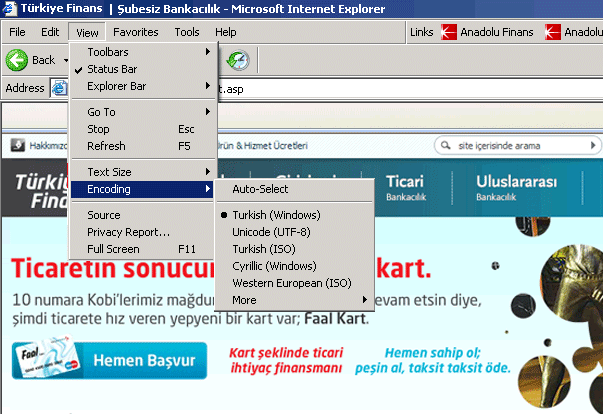Choose Stop from the View menu
Screen dimensions: 603x414
(x=142, y=129)
